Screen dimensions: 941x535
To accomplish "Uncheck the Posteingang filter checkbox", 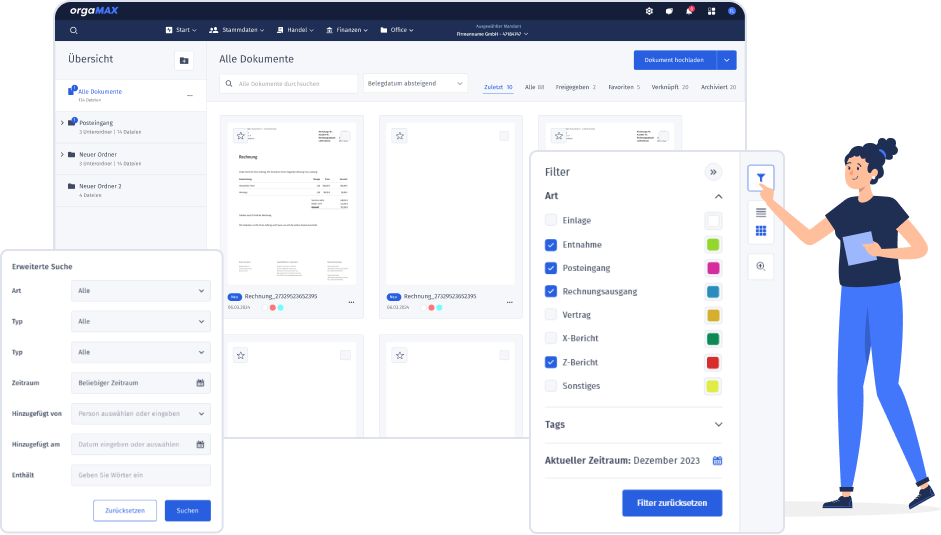I will pyautogui.click(x=550, y=268).
